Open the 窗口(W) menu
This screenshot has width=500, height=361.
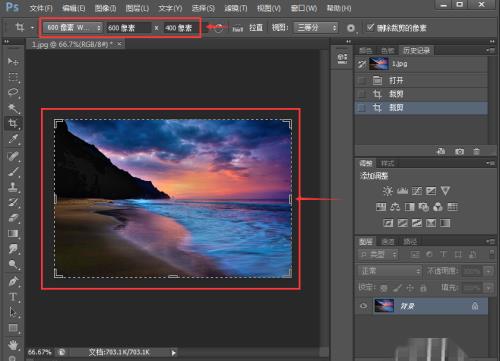[304, 8]
